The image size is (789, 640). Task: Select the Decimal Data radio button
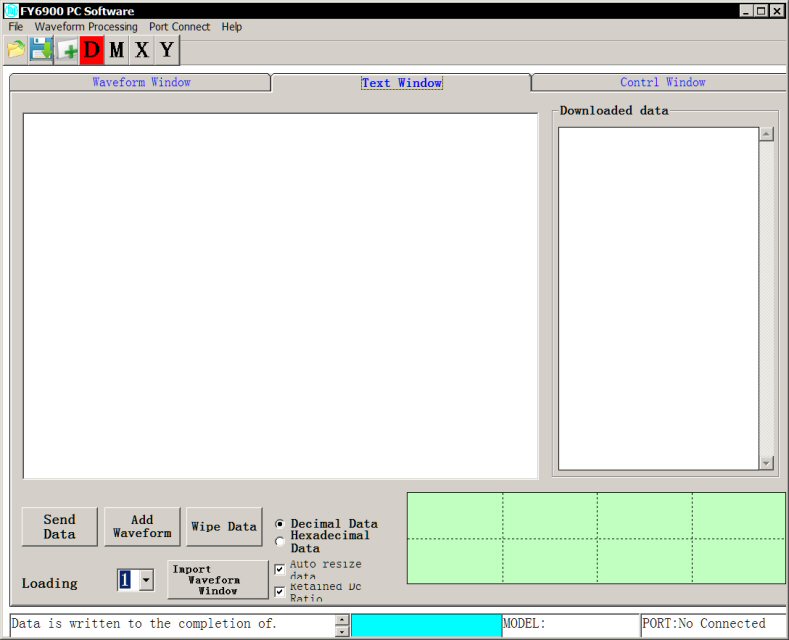pos(280,524)
